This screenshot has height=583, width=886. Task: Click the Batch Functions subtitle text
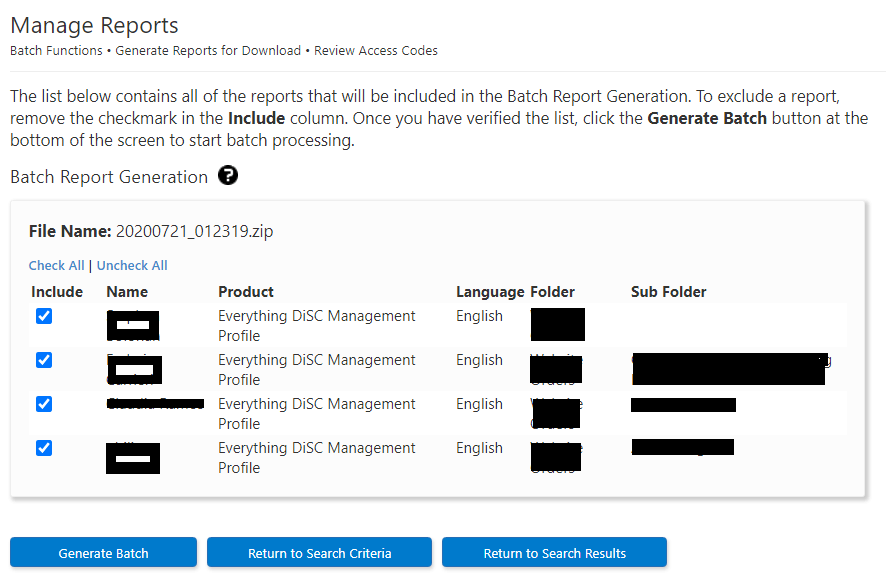pyautogui.click(x=57, y=50)
